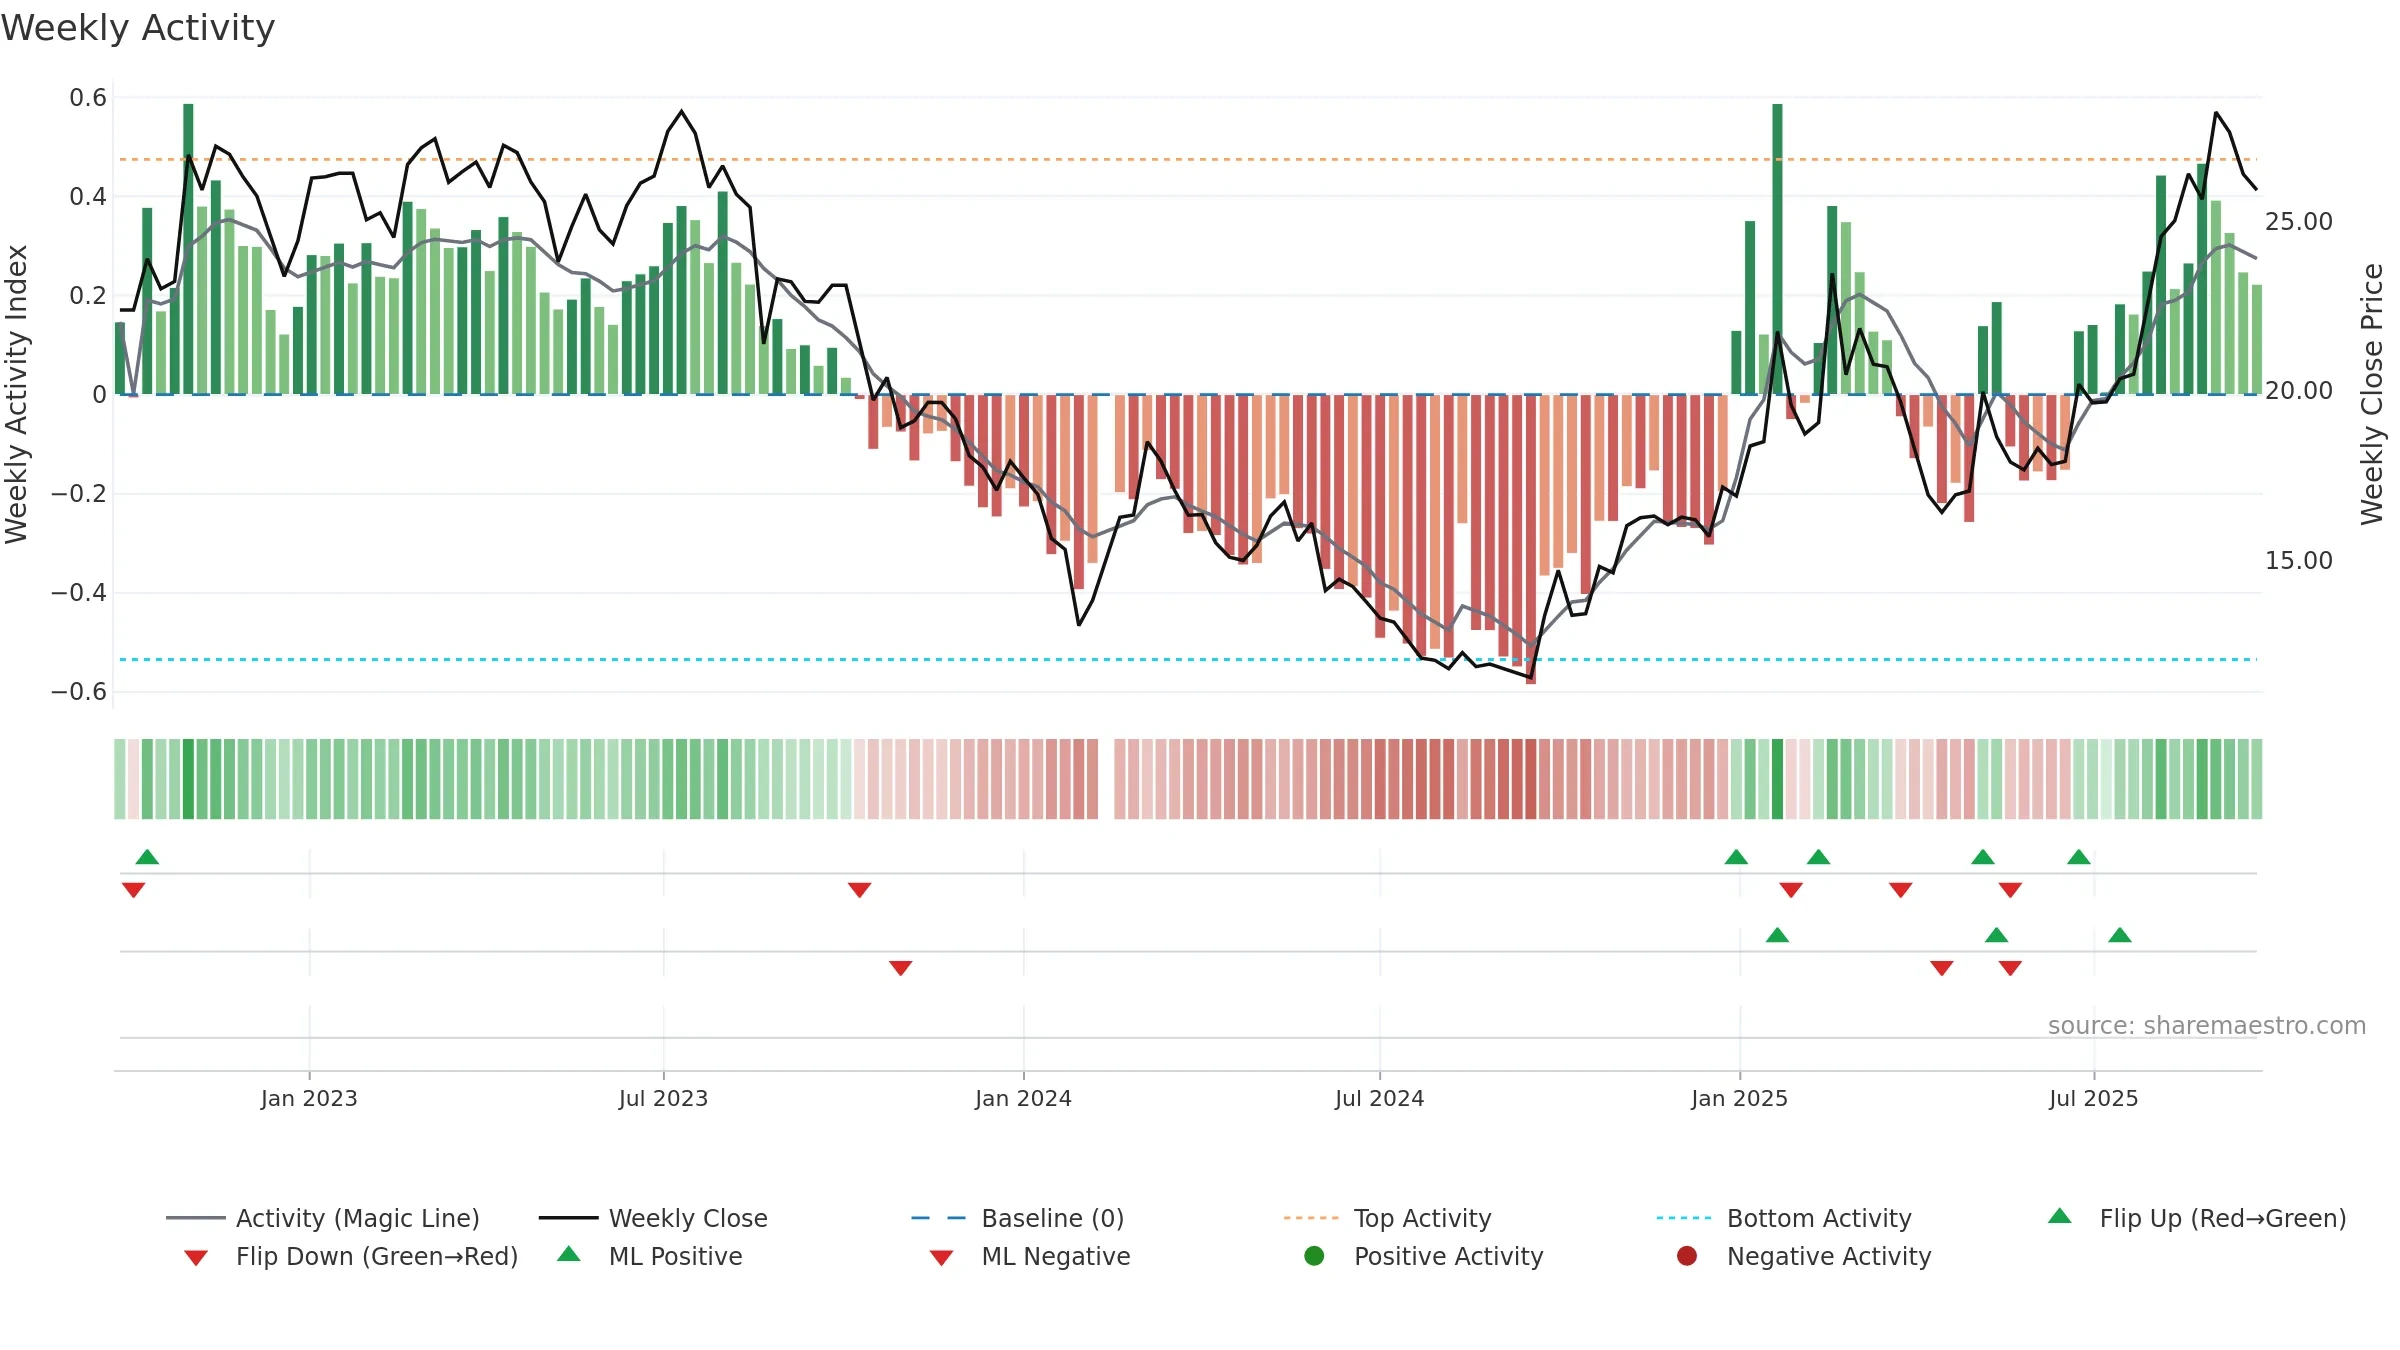The width and height of the screenshot is (2400, 1350).
Task: Click the '0.6' left axis tick label
Action: [x=88, y=97]
